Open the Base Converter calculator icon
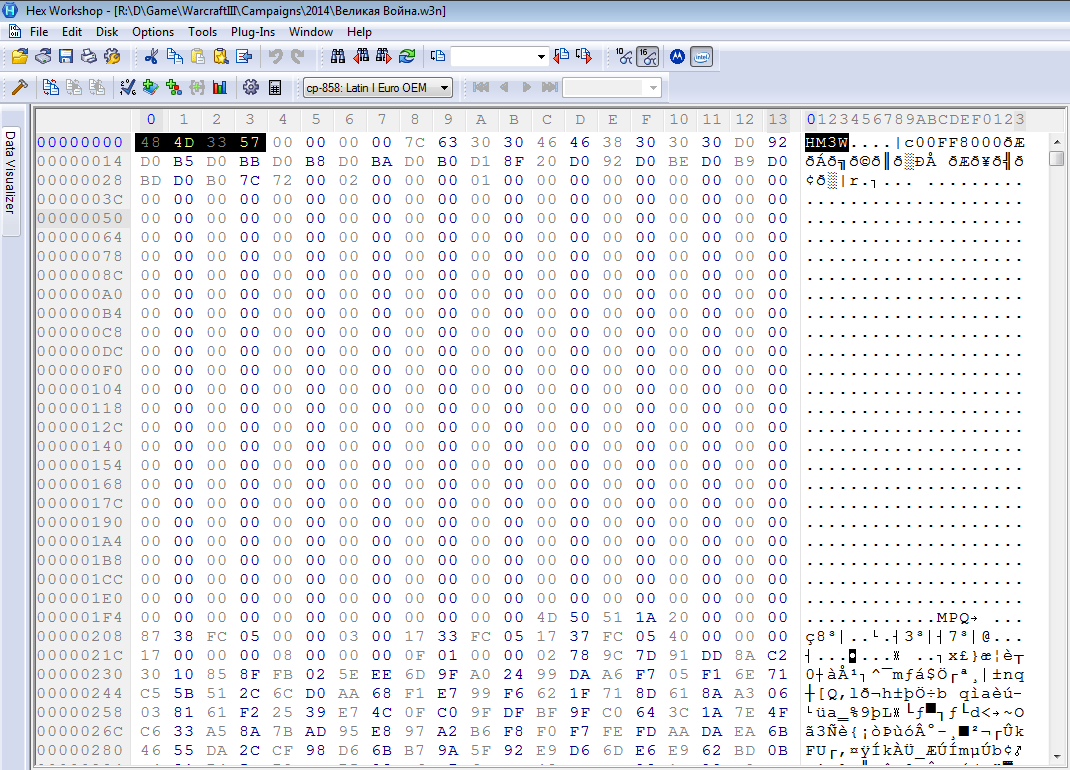This screenshot has height=770, width=1070. point(275,87)
